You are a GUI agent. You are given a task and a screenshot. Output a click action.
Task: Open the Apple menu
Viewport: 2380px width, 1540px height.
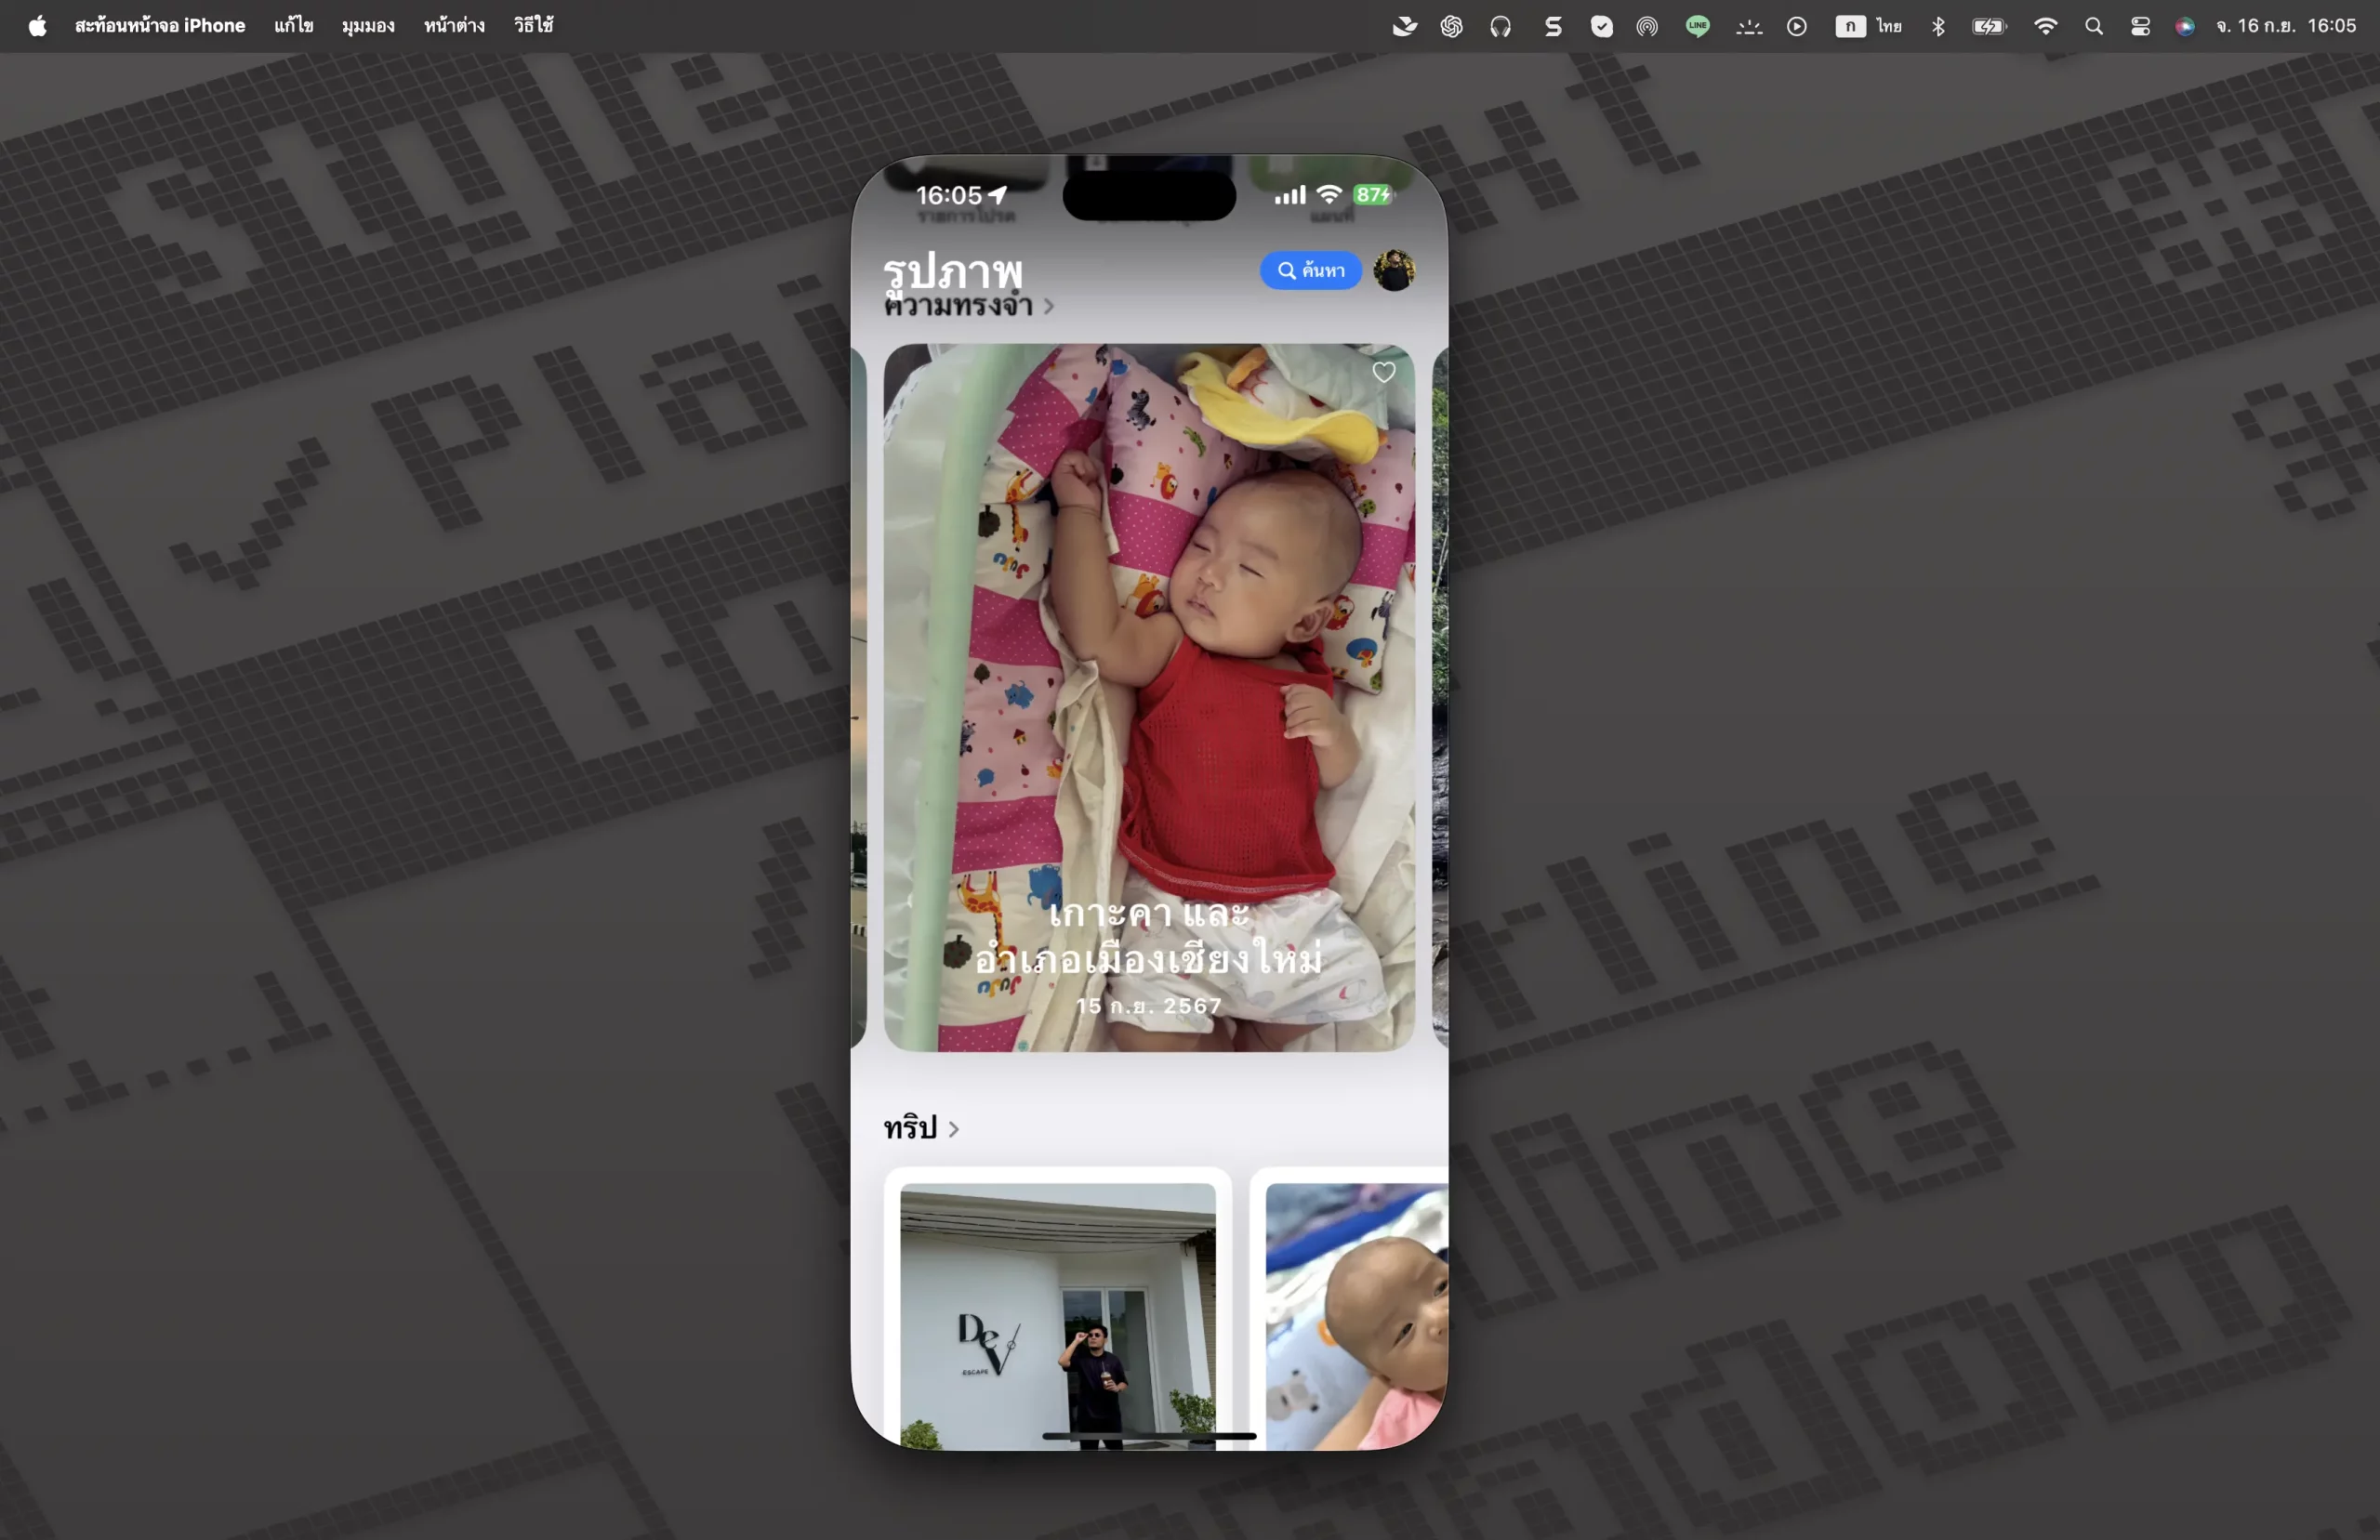[x=37, y=26]
